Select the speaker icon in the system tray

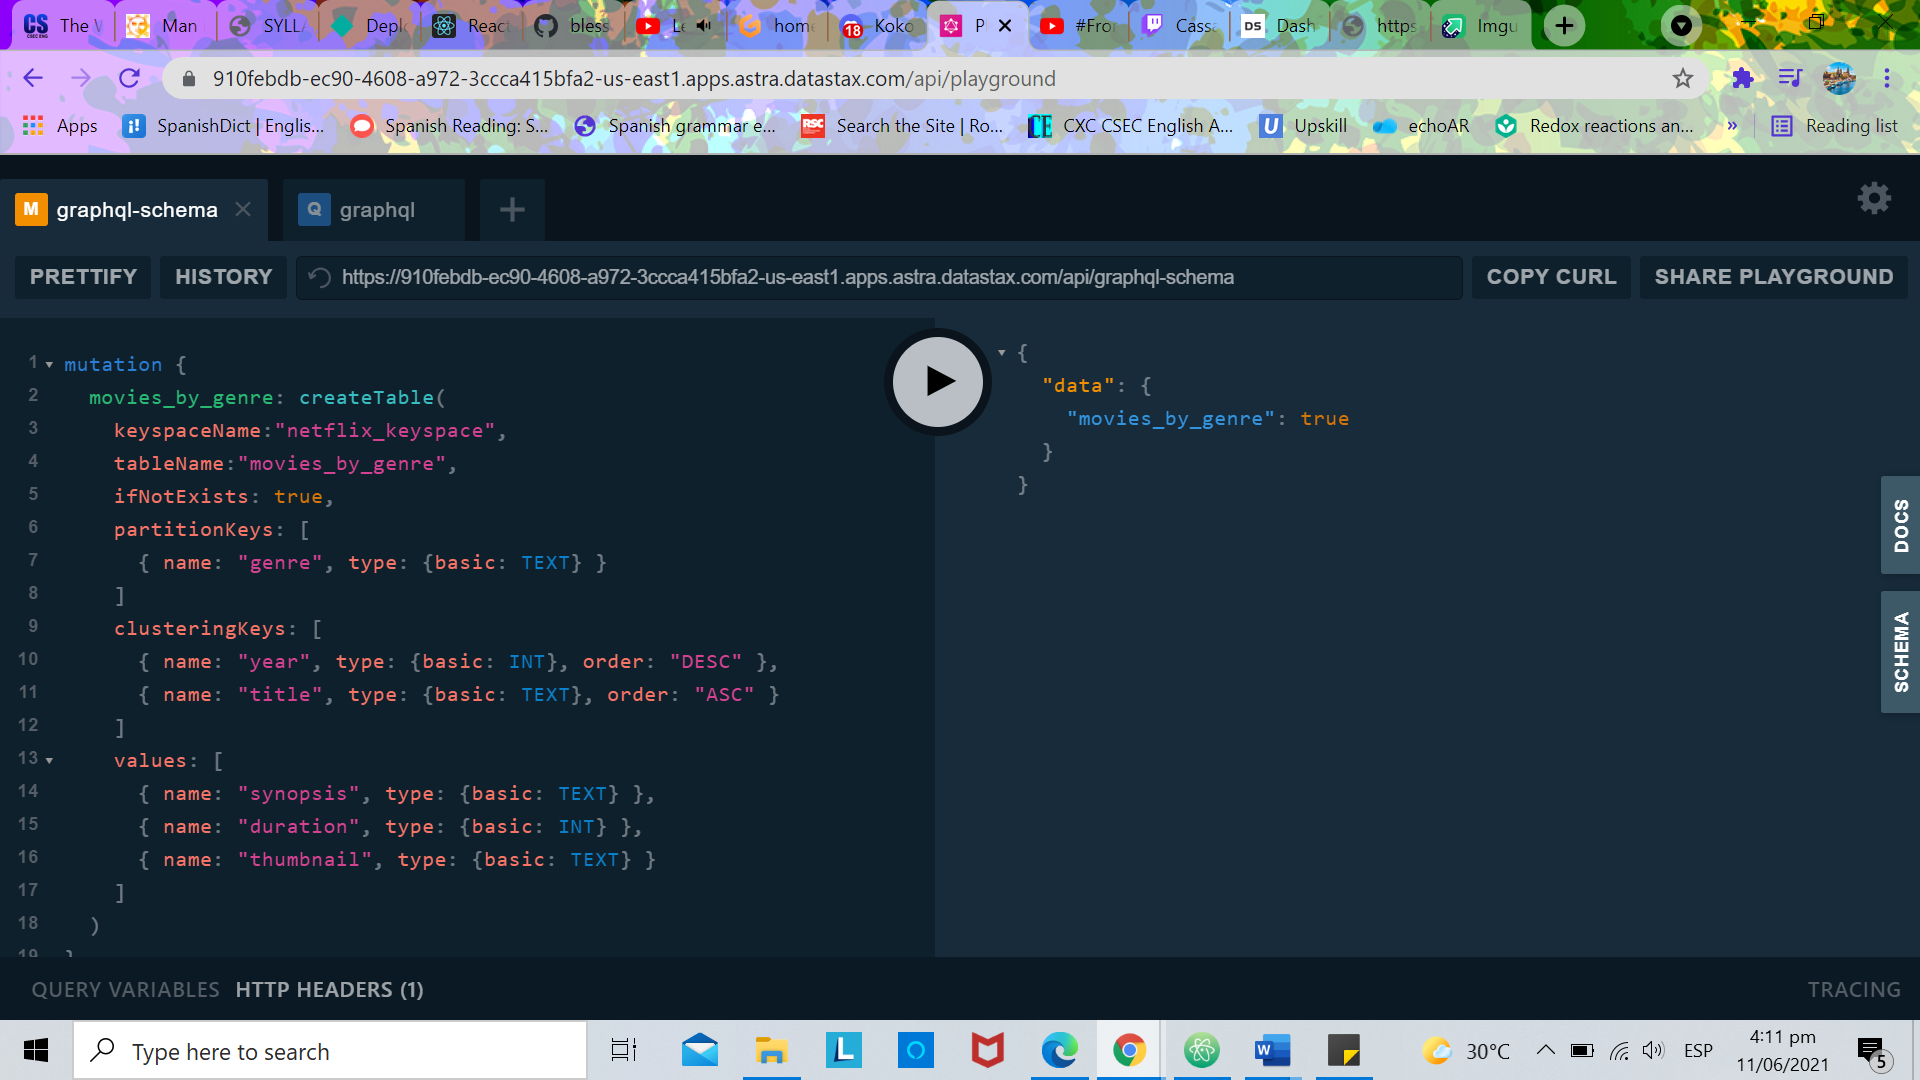pos(1653,1050)
